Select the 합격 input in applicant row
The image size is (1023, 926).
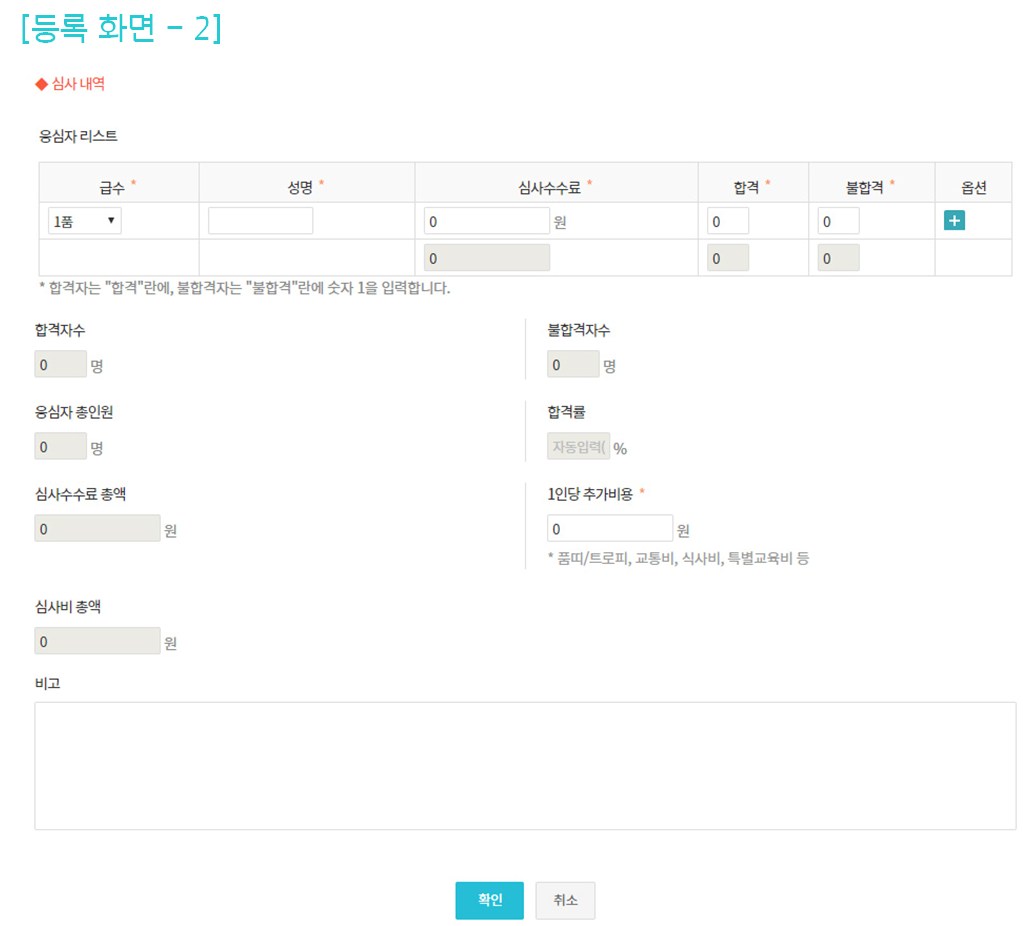click(727, 221)
